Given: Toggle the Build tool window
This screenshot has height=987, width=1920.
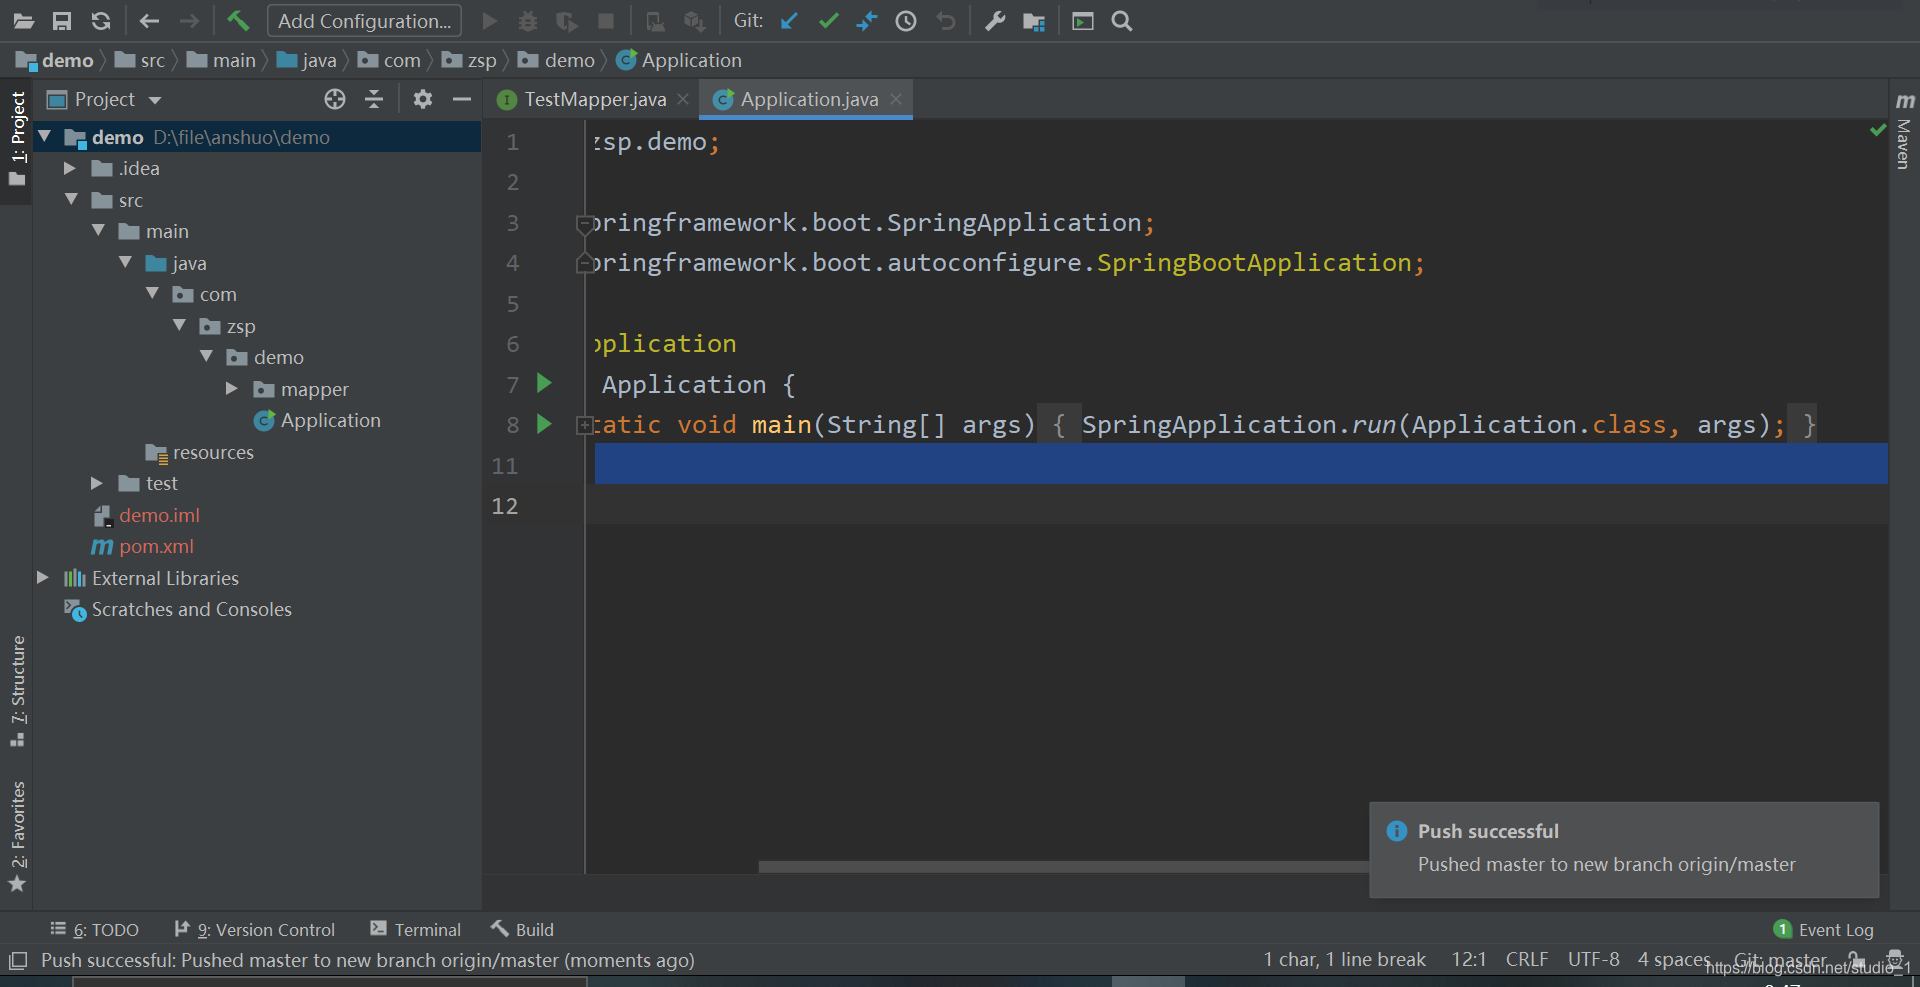Looking at the screenshot, I should 522,930.
